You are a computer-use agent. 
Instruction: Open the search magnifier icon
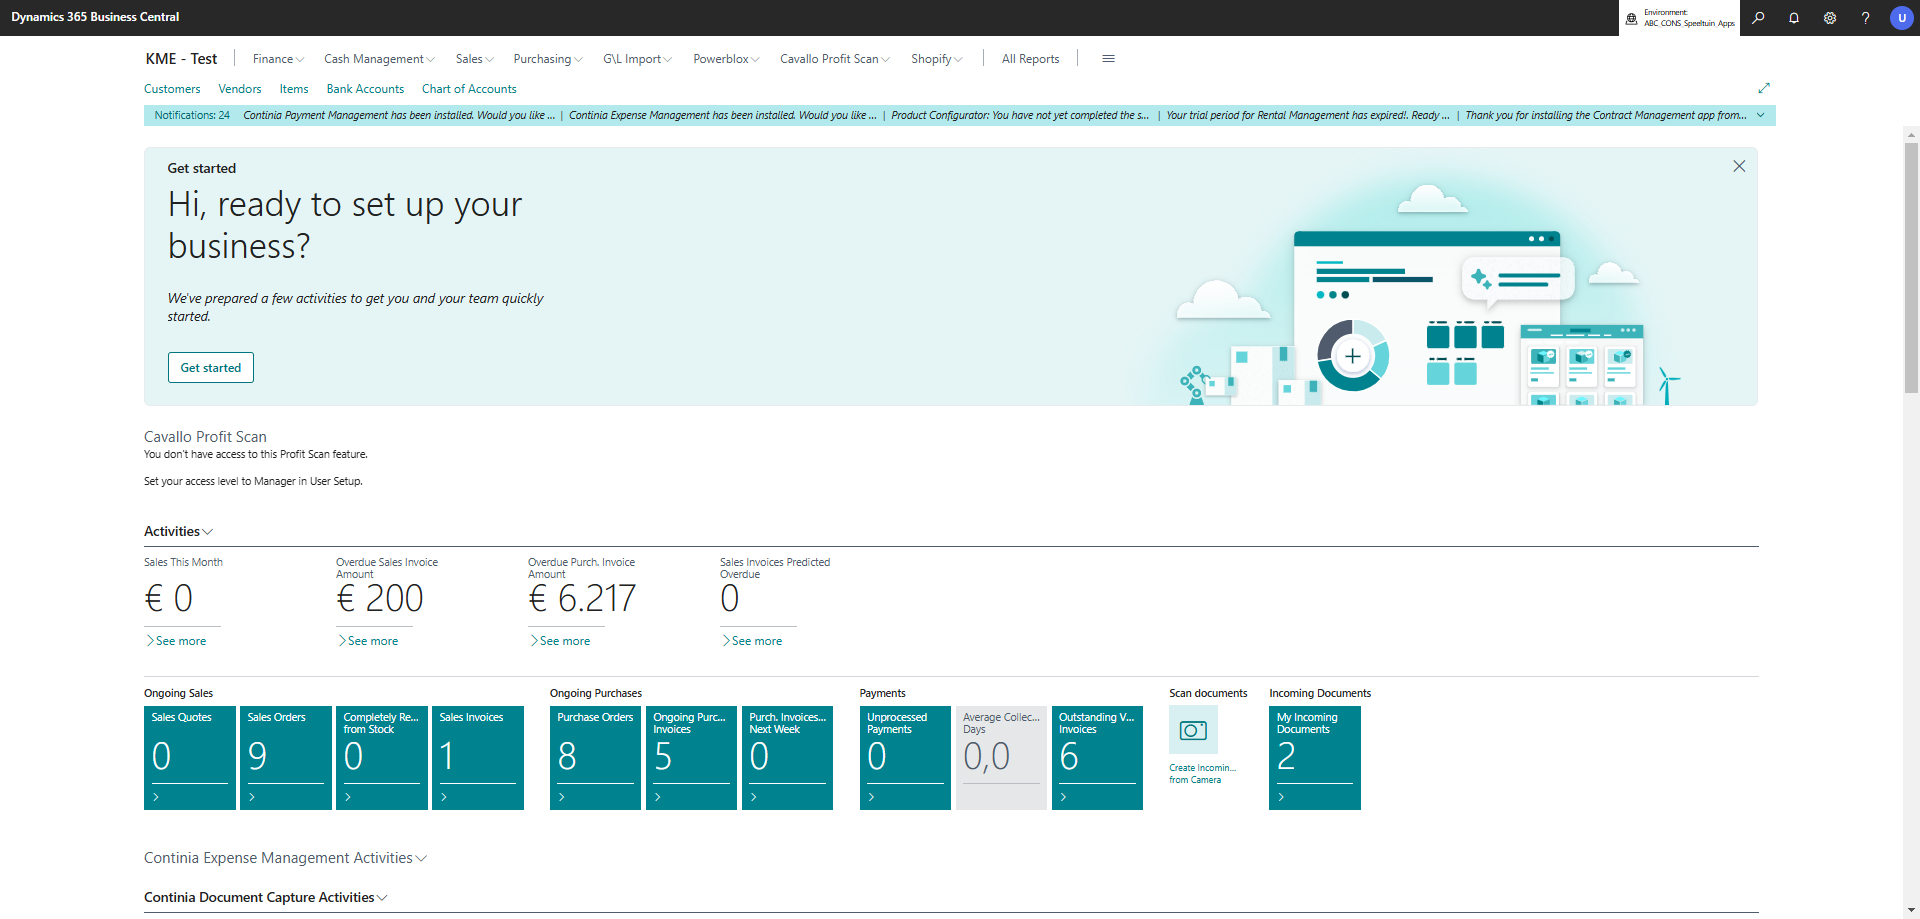click(x=1758, y=18)
